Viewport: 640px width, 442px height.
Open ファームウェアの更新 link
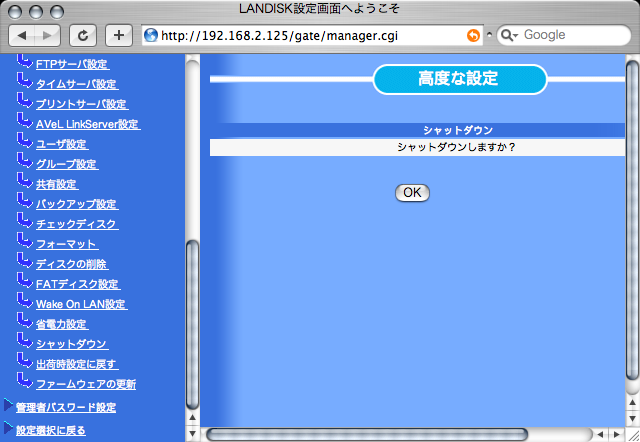pos(86,384)
